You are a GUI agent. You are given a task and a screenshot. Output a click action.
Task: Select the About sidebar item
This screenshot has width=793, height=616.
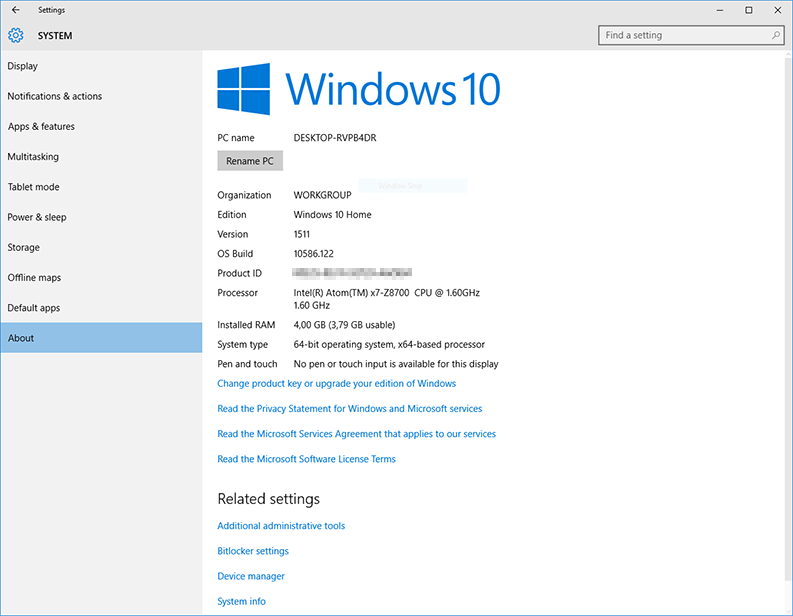click(x=101, y=338)
